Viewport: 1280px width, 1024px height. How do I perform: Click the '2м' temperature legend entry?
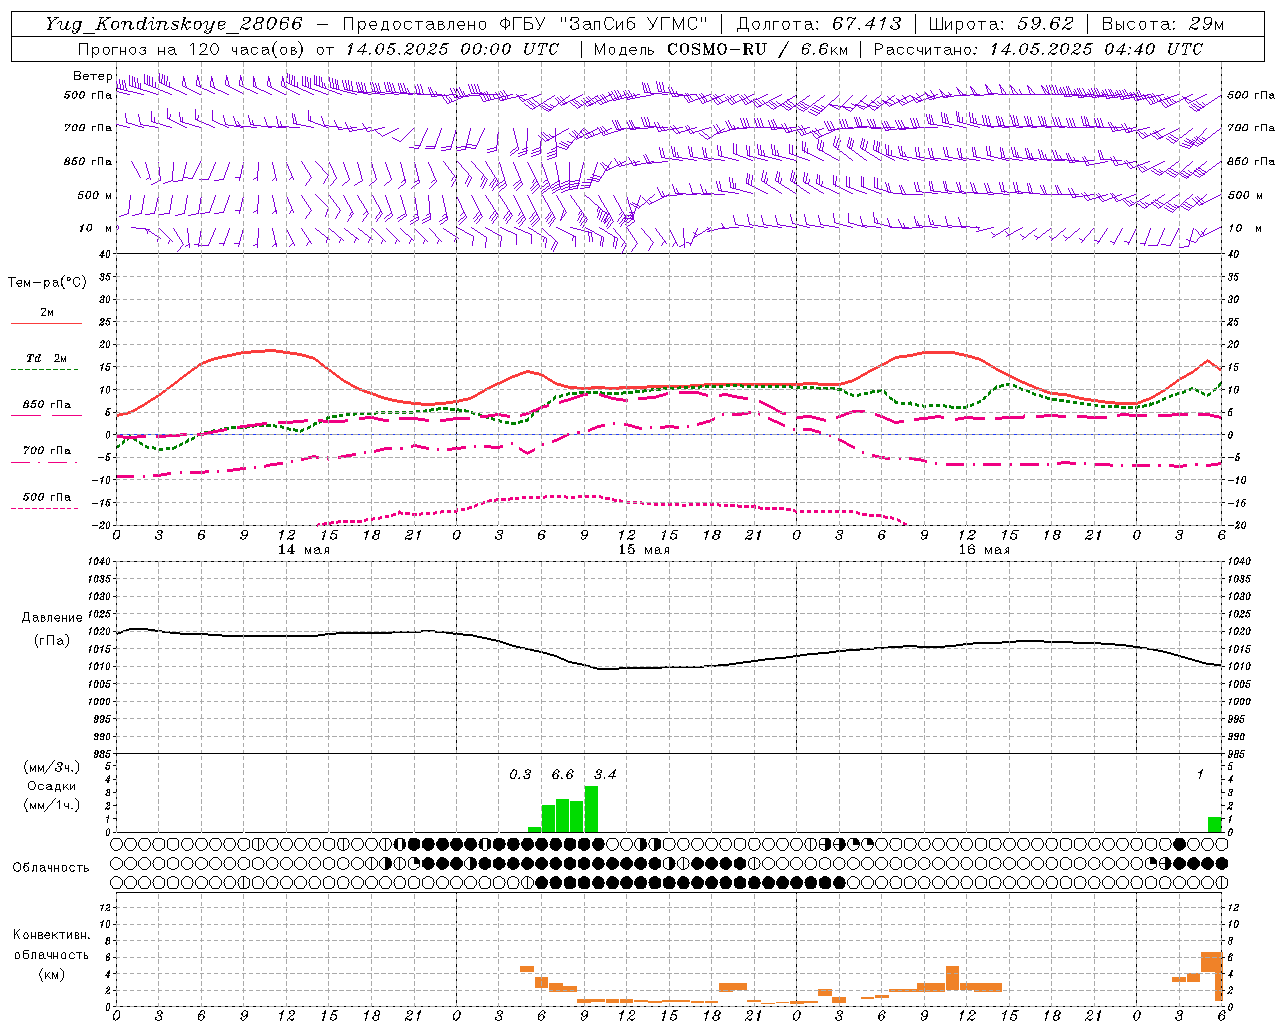[47, 313]
